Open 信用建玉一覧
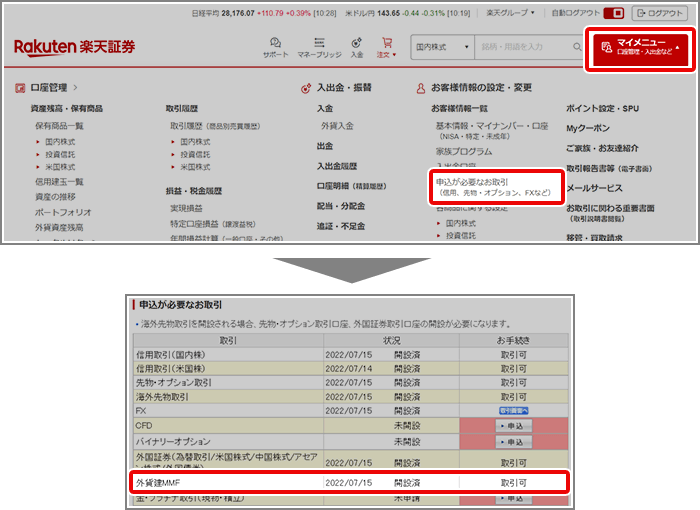 click(59, 182)
